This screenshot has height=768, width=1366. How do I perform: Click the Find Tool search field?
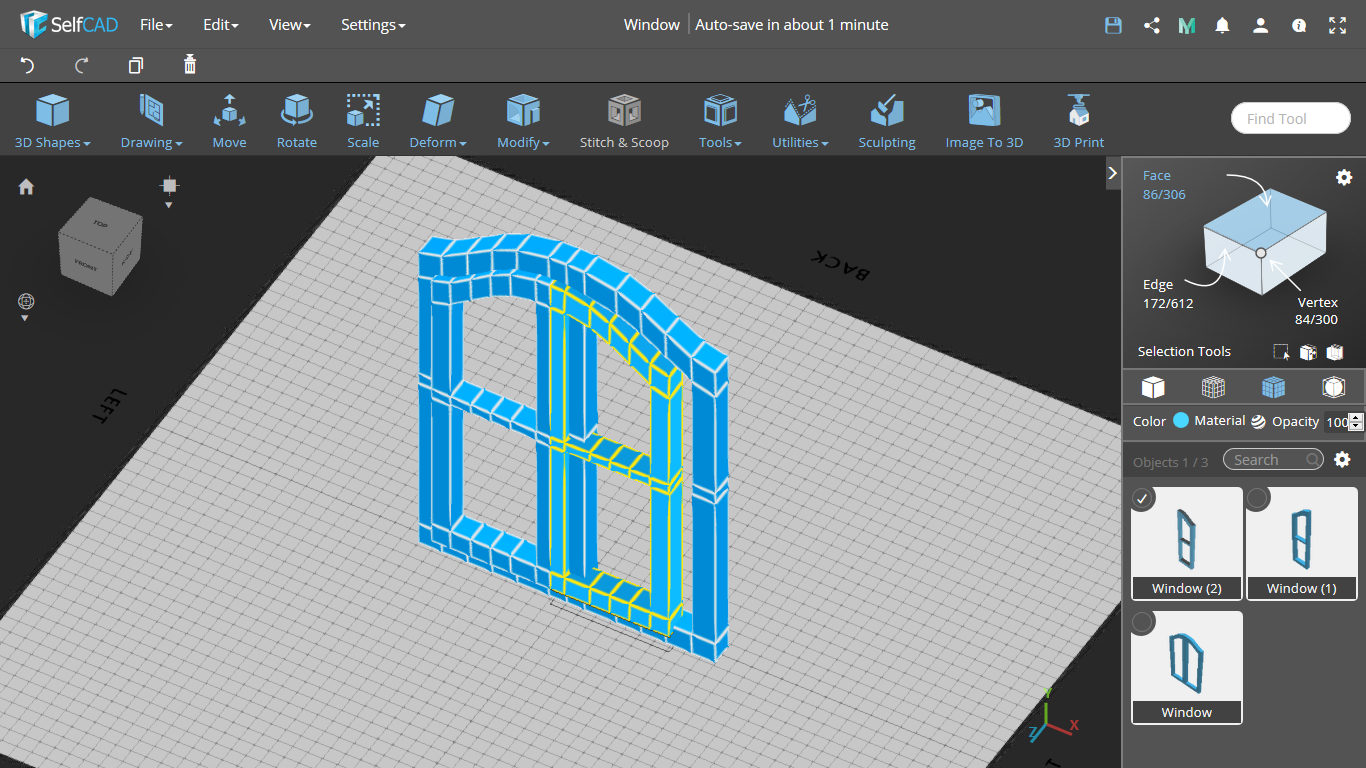pos(1290,118)
